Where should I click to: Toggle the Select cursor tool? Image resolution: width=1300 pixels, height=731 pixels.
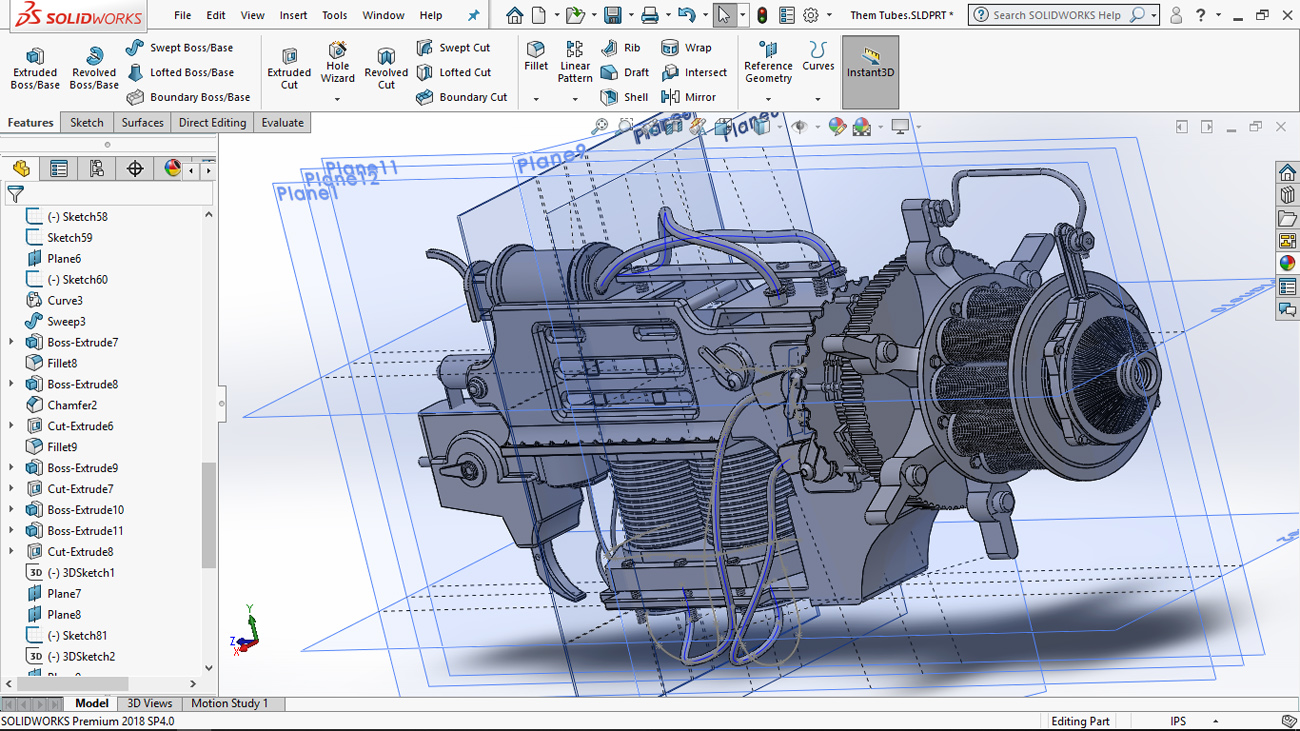tap(724, 15)
